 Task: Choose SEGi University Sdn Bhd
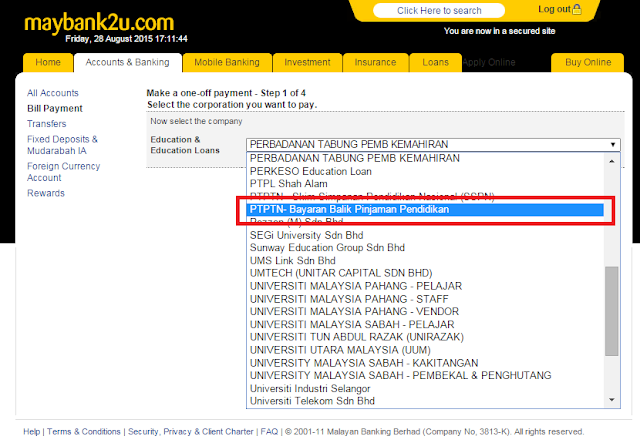pos(425,235)
